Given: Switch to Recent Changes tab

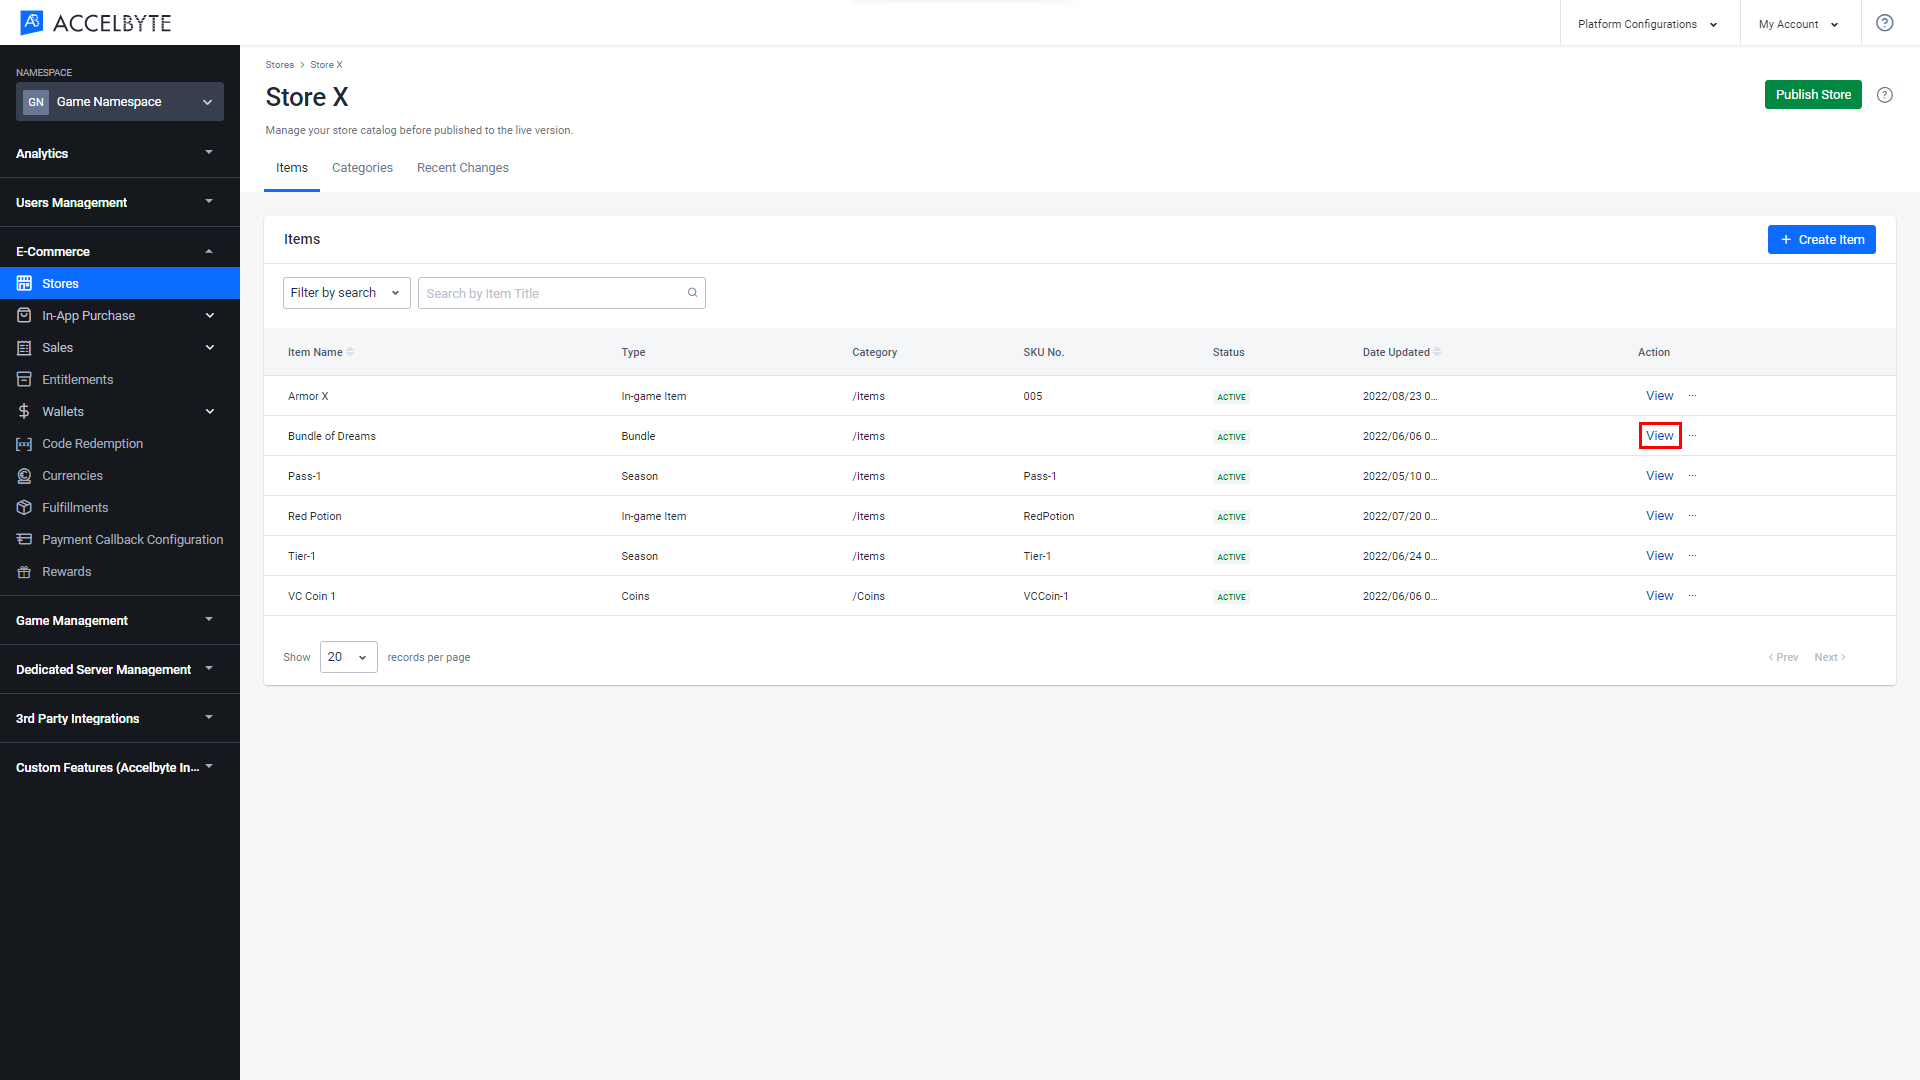Looking at the screenshot, I should click(463, 168).
